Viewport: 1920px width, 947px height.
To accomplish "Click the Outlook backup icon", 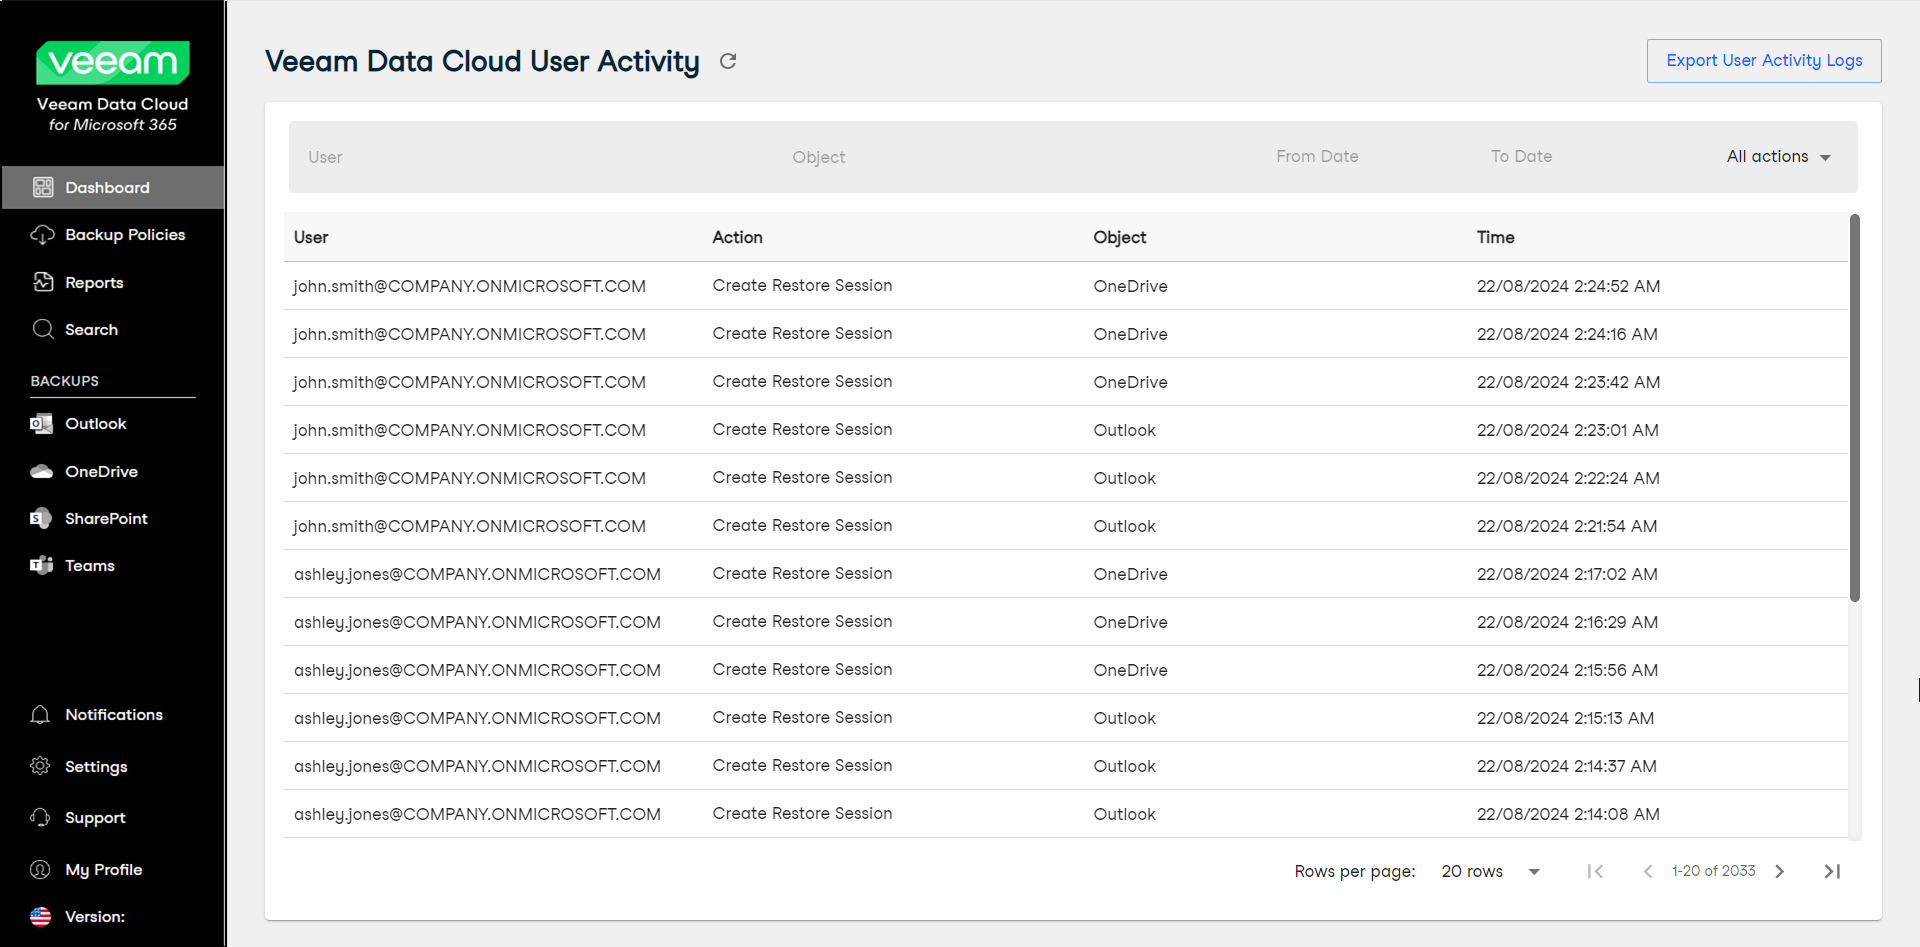I will pos(41,424).
